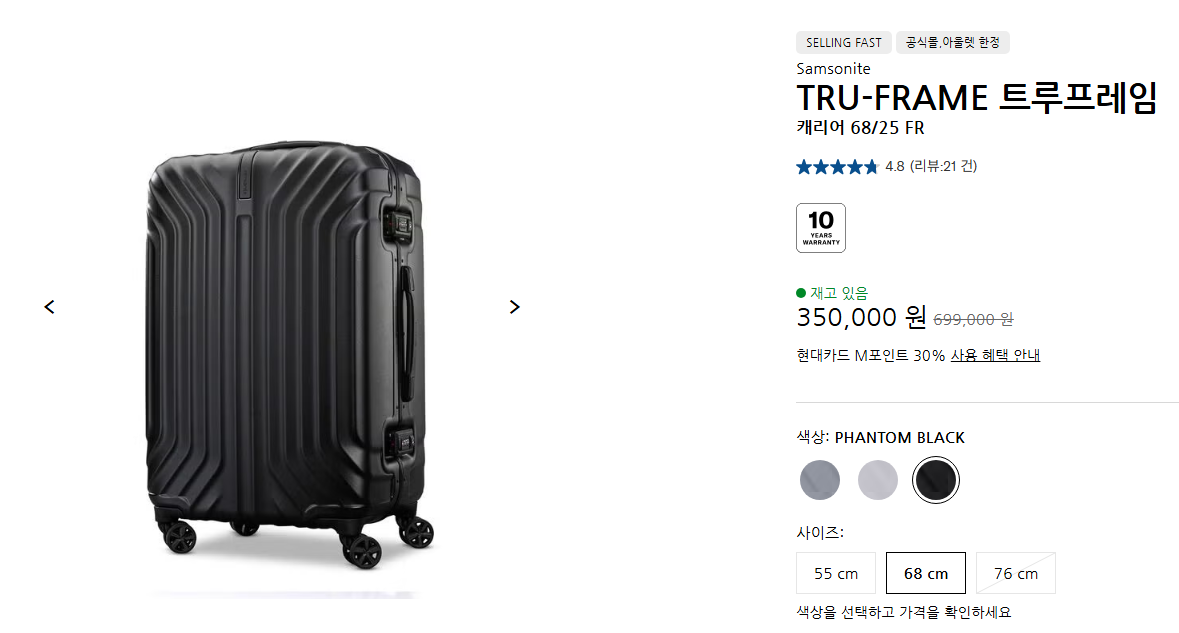1179x633 pixels.
Task: Click the main black suitcase image
Action: point(289,353)
